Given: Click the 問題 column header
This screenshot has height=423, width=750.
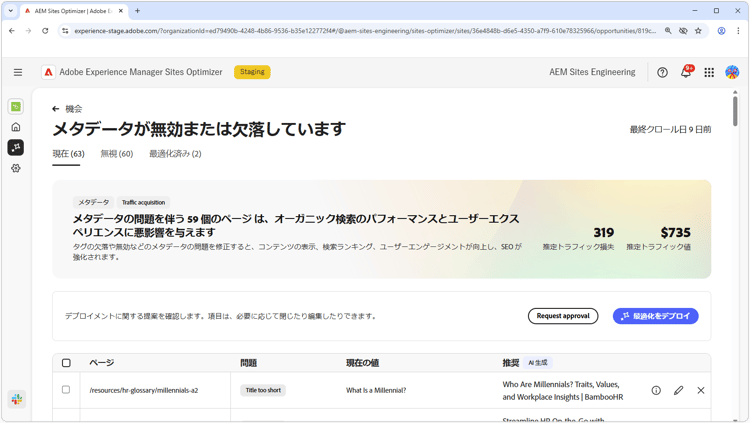Looking at the screenshot, I should coord(249,363).
